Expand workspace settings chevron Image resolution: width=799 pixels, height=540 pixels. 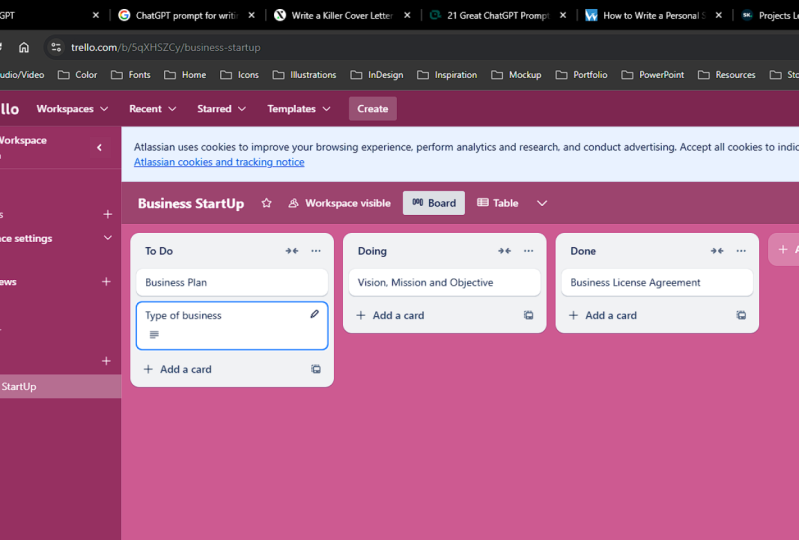click(108, 238)
